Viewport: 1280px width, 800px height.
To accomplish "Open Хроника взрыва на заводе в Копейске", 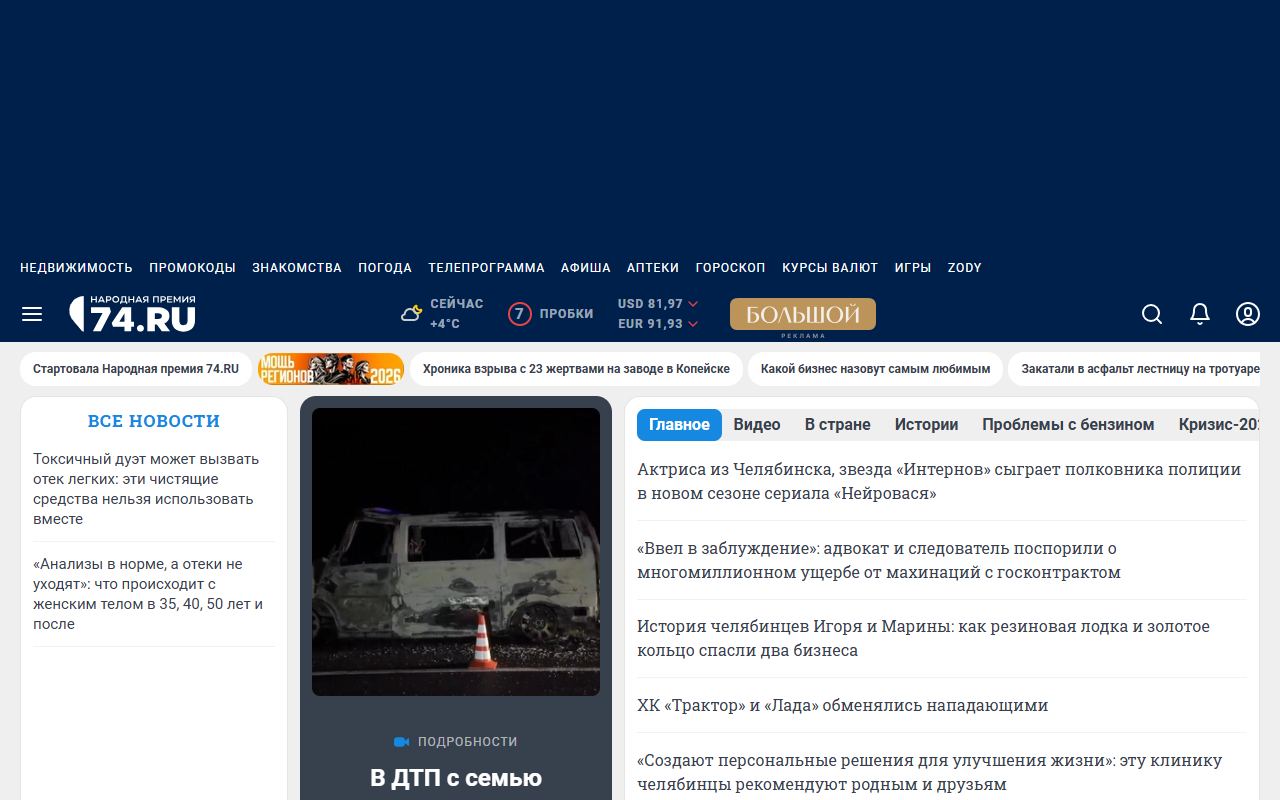I will [x=576, y=369].
